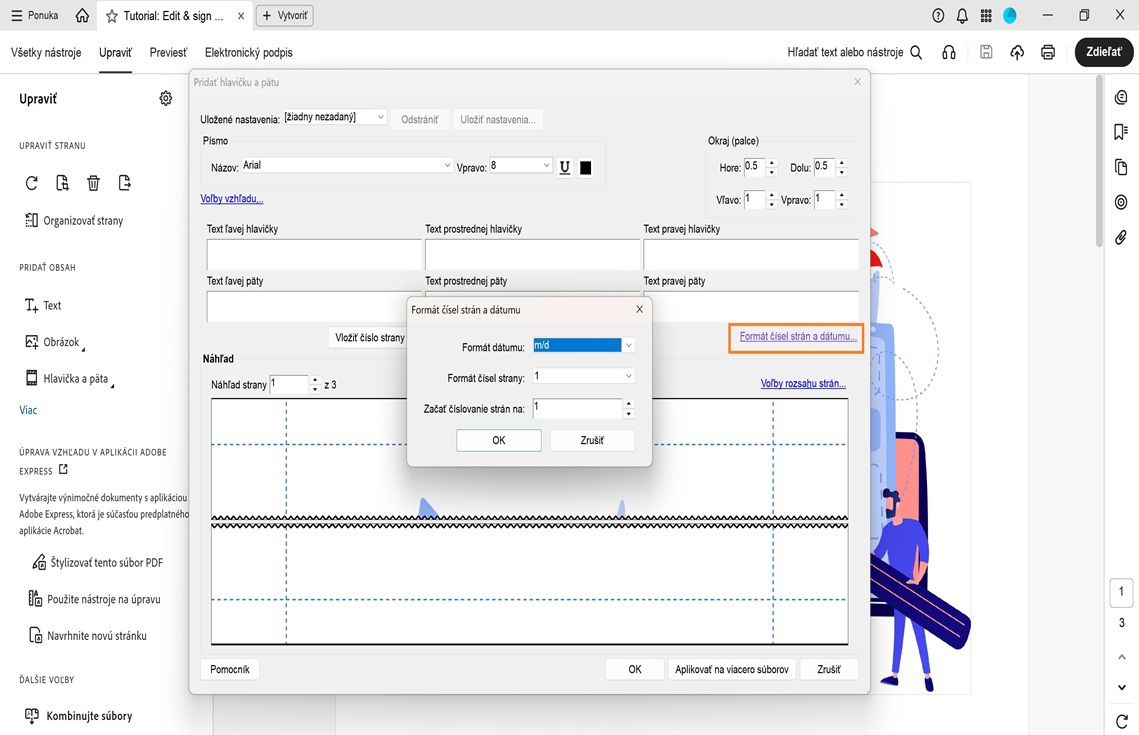Click Kombinujte súbory
This screenshot has width=1139, height=735.
78,716
